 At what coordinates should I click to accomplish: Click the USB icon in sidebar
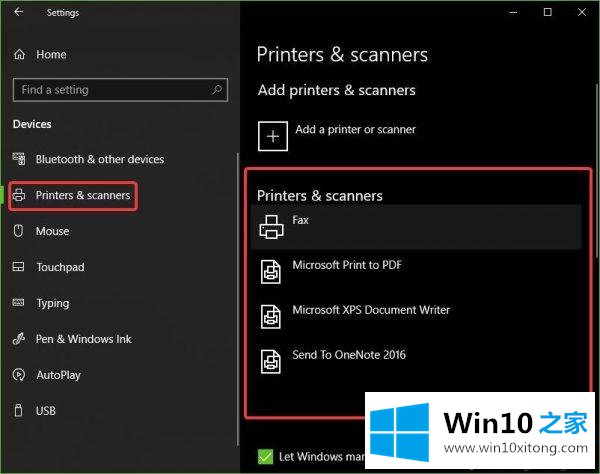tap(18, 410)
